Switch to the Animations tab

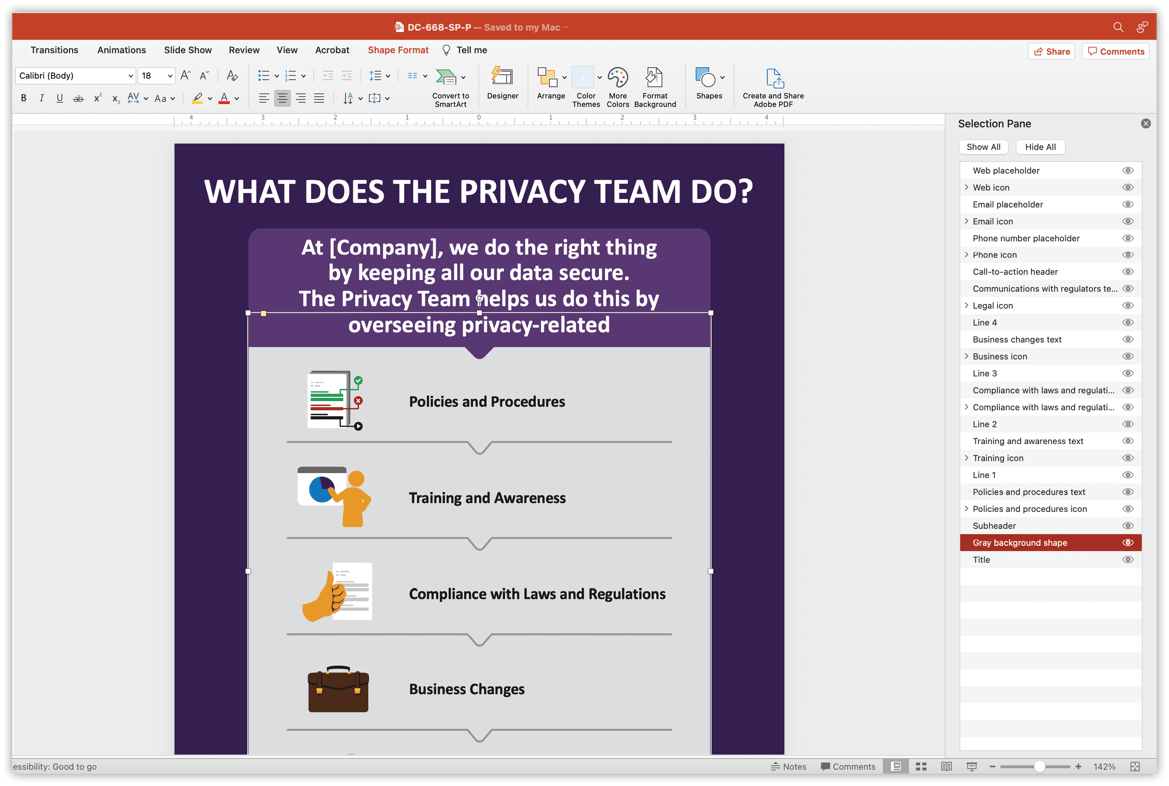click(x=121, y=49)
